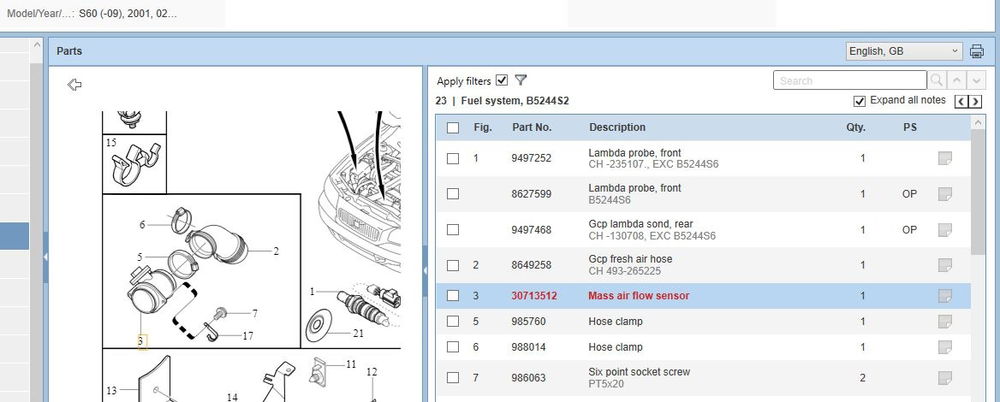Tick the select-all checkbox in table header
The width and height of the screenshot is (1000, 402).
(453, 127)
